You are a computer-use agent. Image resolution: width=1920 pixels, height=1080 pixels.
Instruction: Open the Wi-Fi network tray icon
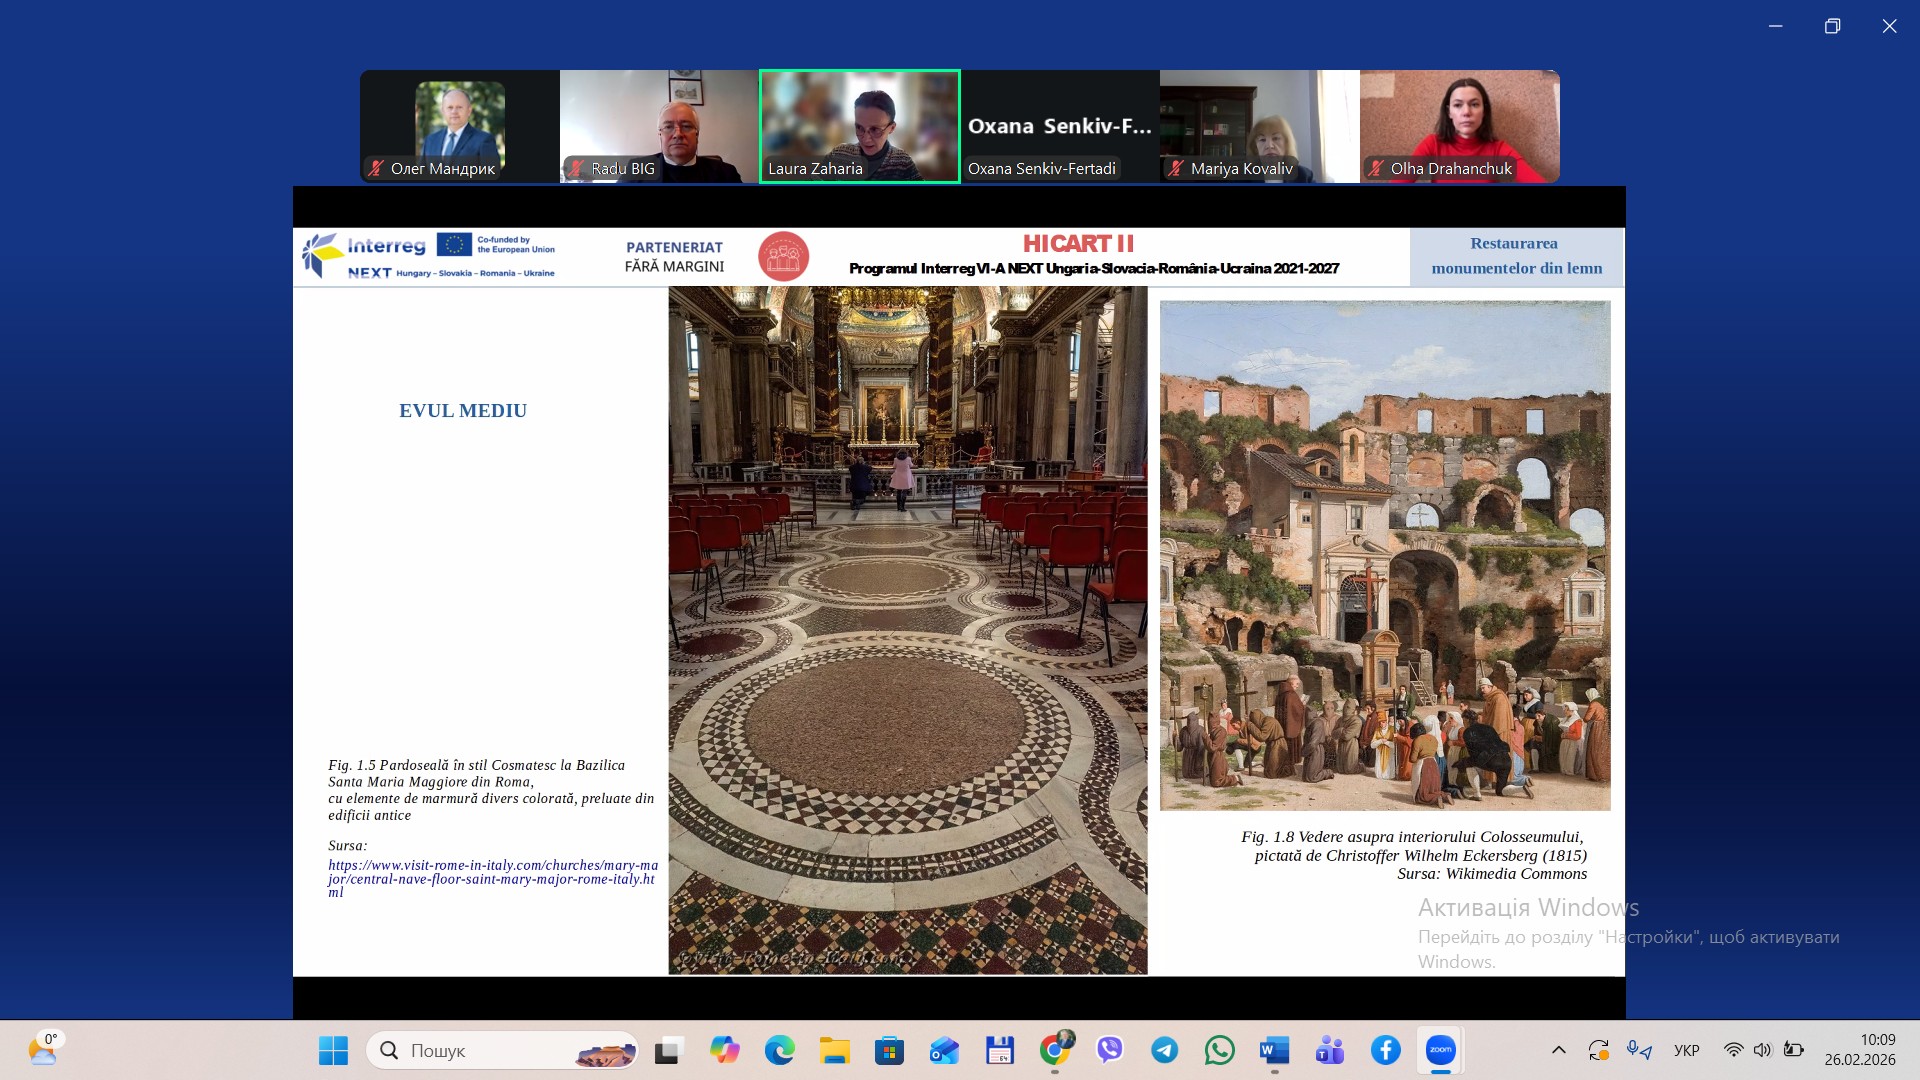click(x=1733, y=1050)
